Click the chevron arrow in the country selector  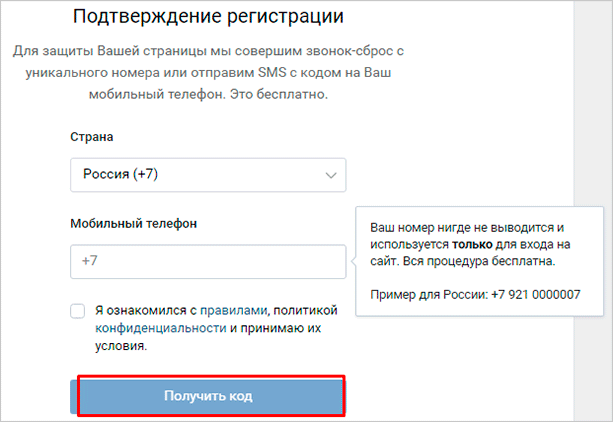[x=331, y=176]
